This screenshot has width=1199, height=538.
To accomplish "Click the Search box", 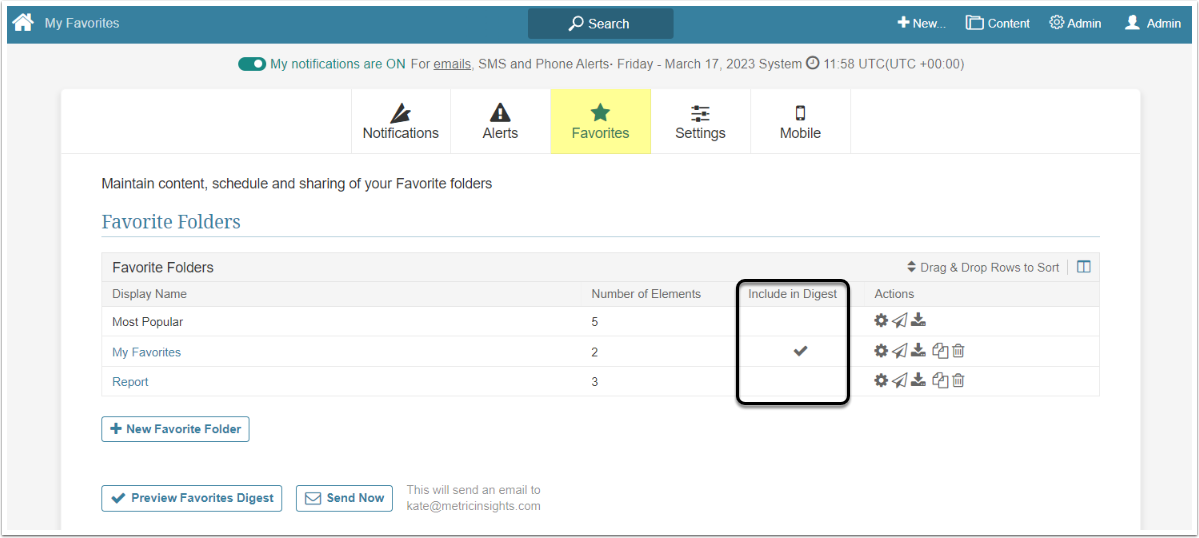I will pos(600,23).
